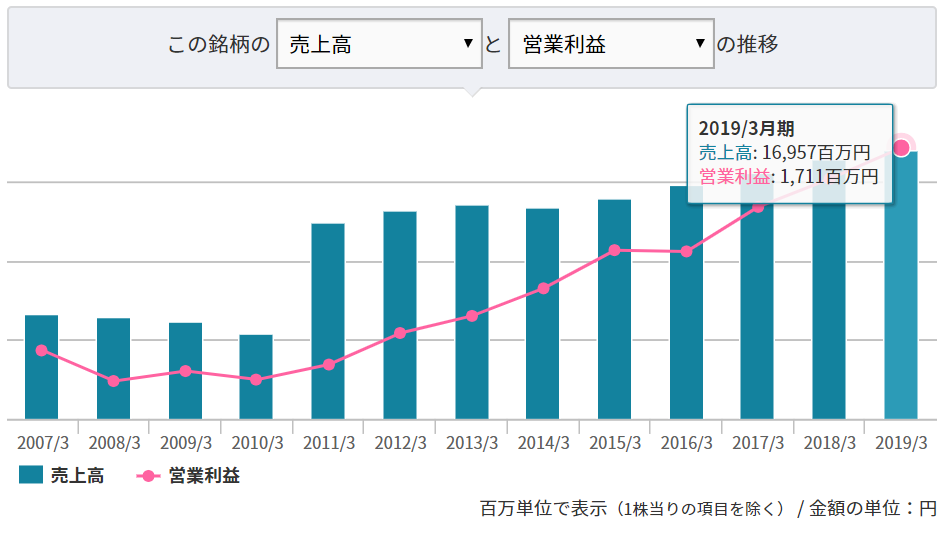Click the teal 売上高 legend swatch

point(31,476)
